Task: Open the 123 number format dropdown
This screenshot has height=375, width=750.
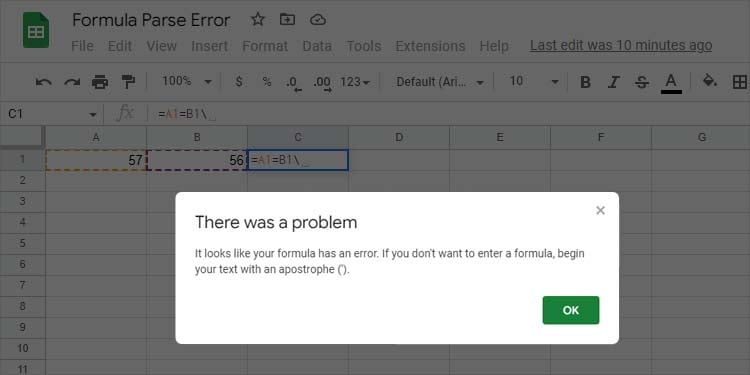Action: tap(355, 82)
